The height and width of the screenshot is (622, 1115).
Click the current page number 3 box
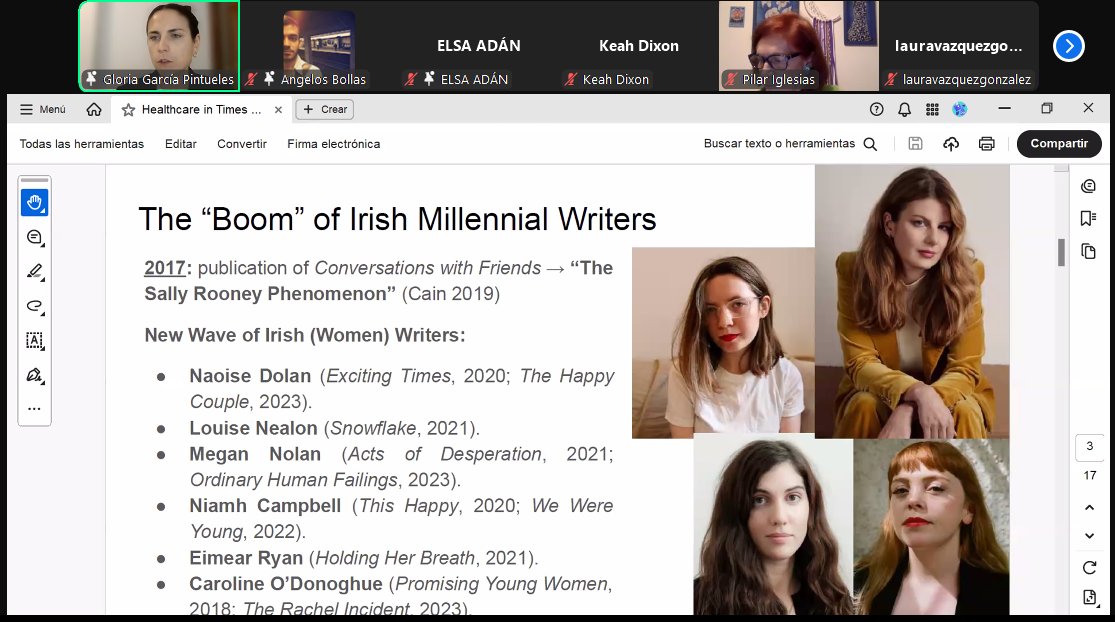[1089, 446]
